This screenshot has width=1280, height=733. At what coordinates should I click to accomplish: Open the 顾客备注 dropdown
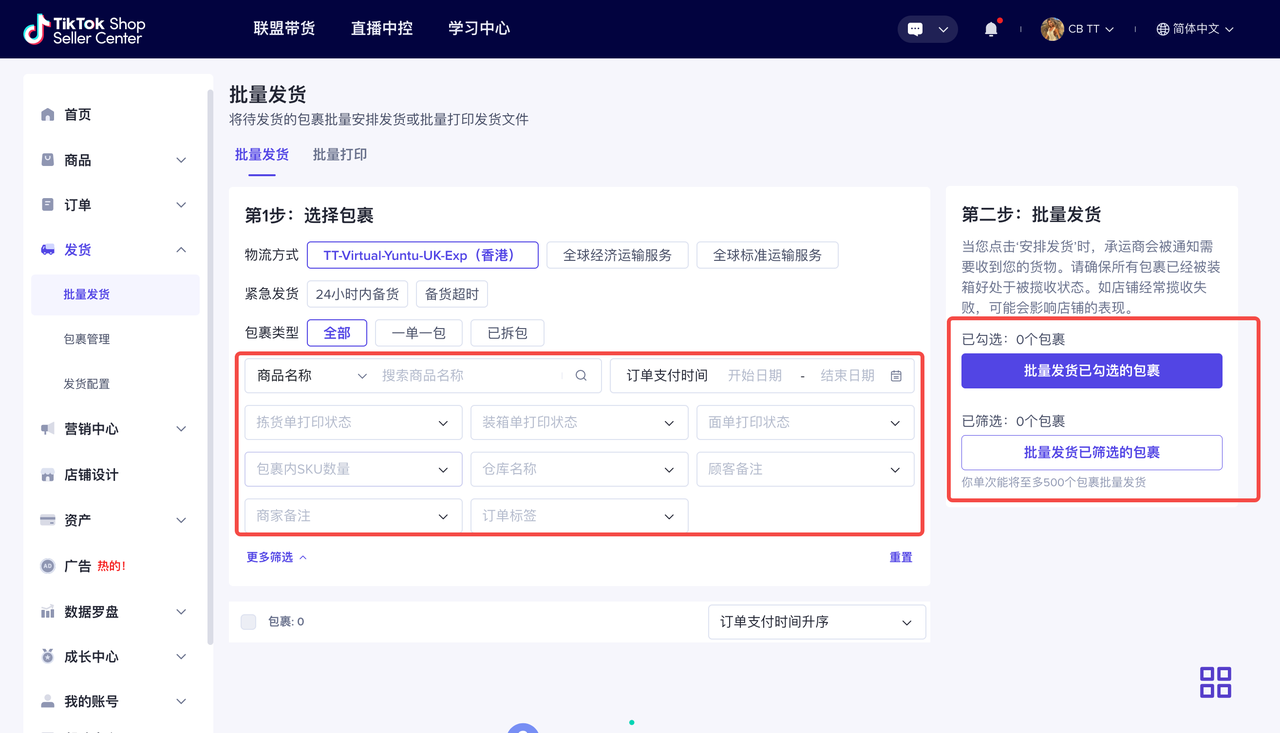tap(805, 469)
